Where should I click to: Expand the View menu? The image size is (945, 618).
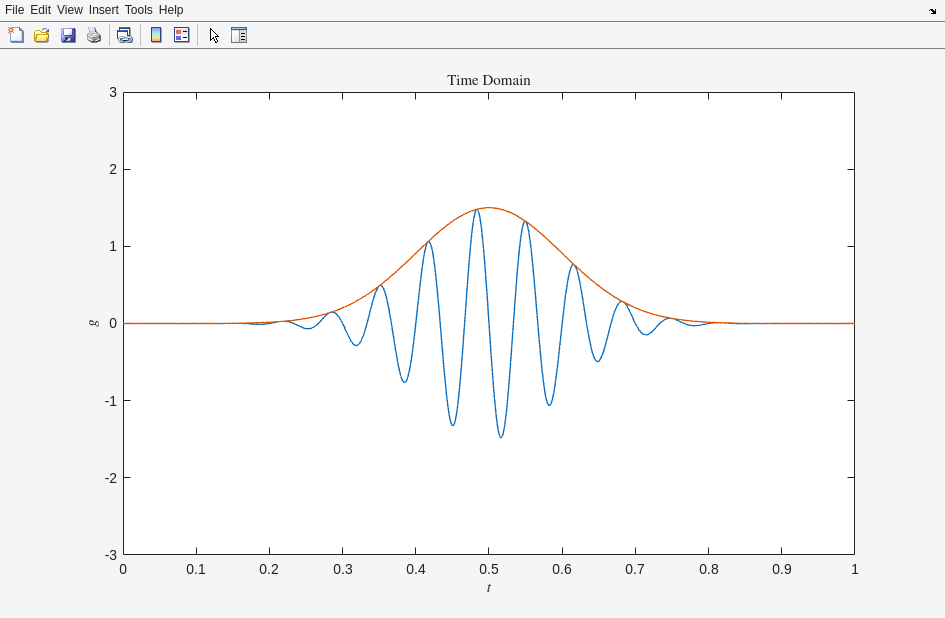coord(70,10)
